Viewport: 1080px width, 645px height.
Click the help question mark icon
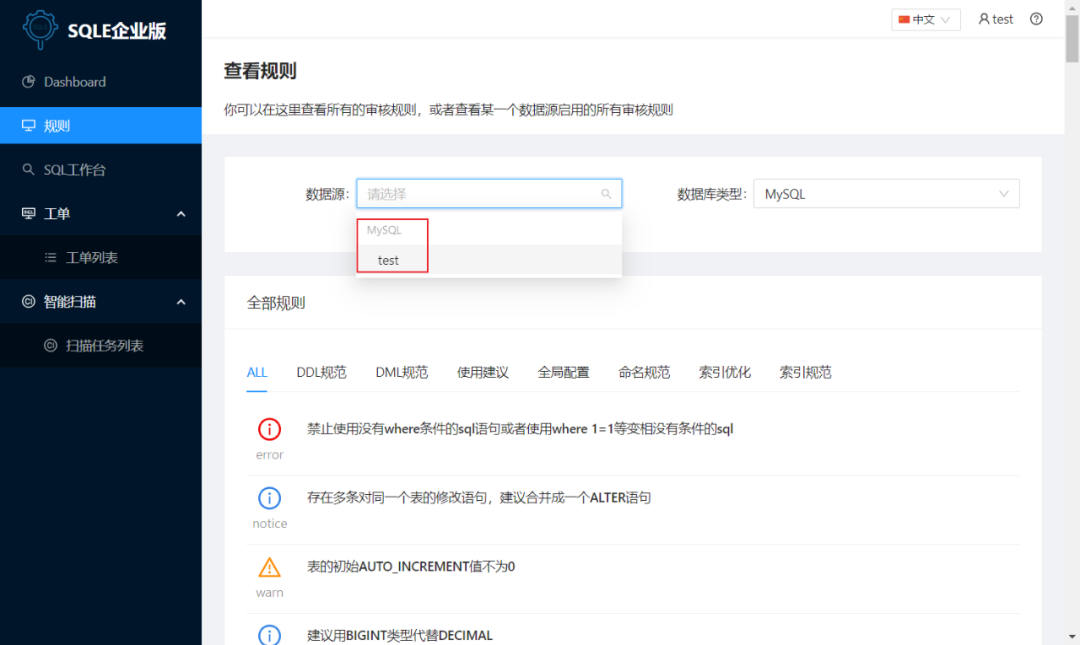click(1036, 19)
